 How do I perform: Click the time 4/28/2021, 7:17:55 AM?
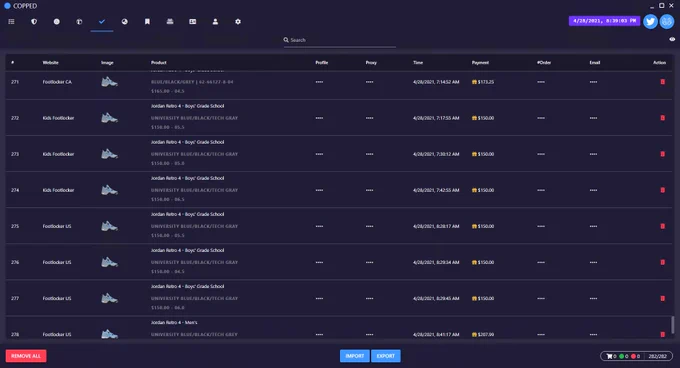tap(436, 118)
